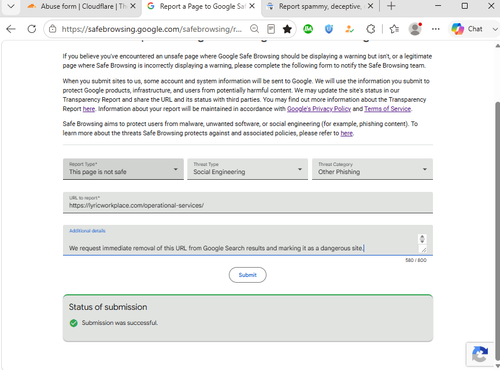Viewport: 500px width, 370px height.
Task: Open Google's Privacy Policy link
Action: 319,109
